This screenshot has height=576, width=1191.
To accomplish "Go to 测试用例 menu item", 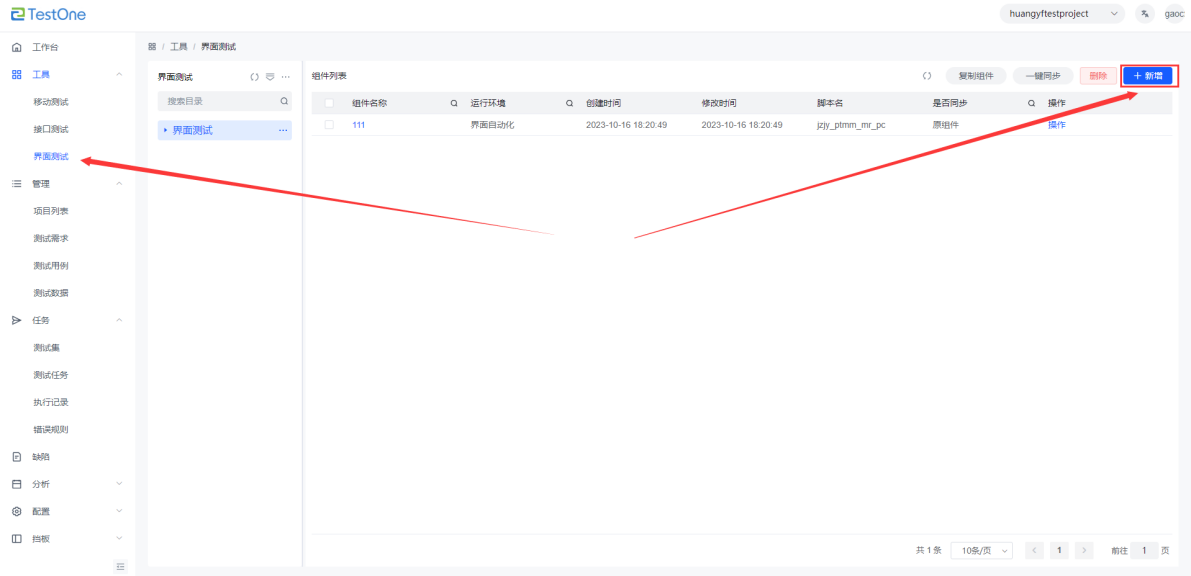I will coord(51,266).
